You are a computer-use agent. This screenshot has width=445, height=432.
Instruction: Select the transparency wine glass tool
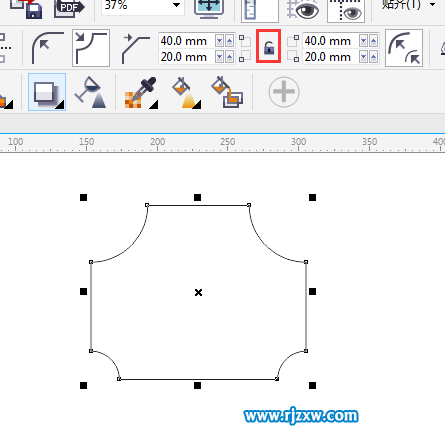pyautogui.click(x=91, y=92)
